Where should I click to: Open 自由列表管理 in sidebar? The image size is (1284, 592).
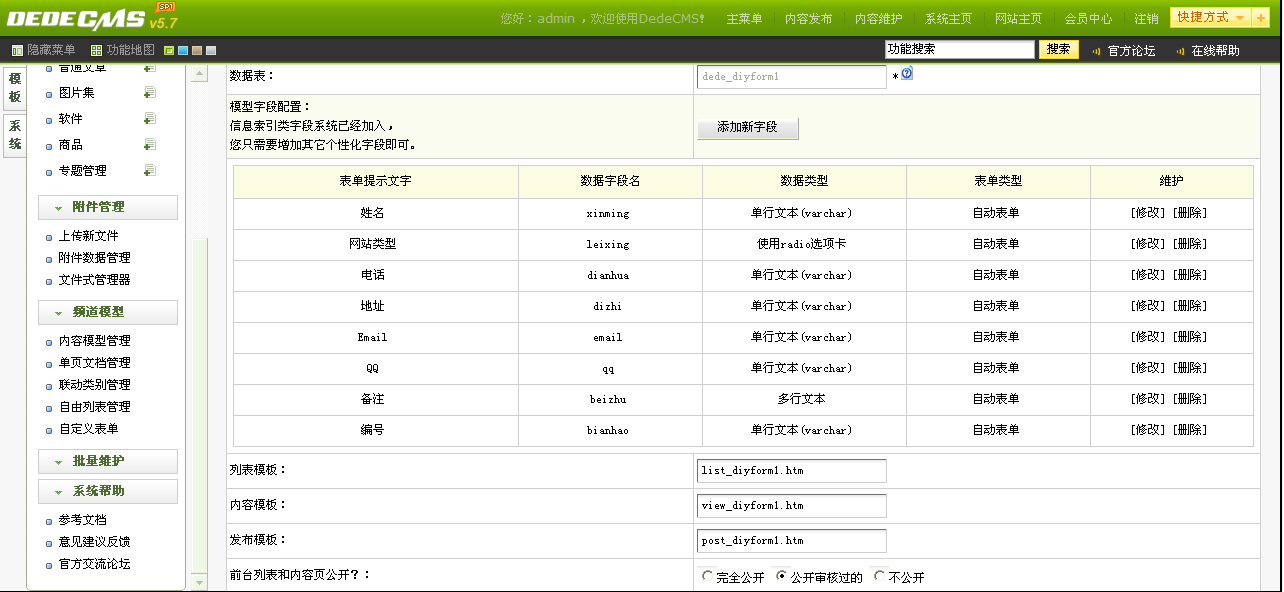click(x=95, y=407)
